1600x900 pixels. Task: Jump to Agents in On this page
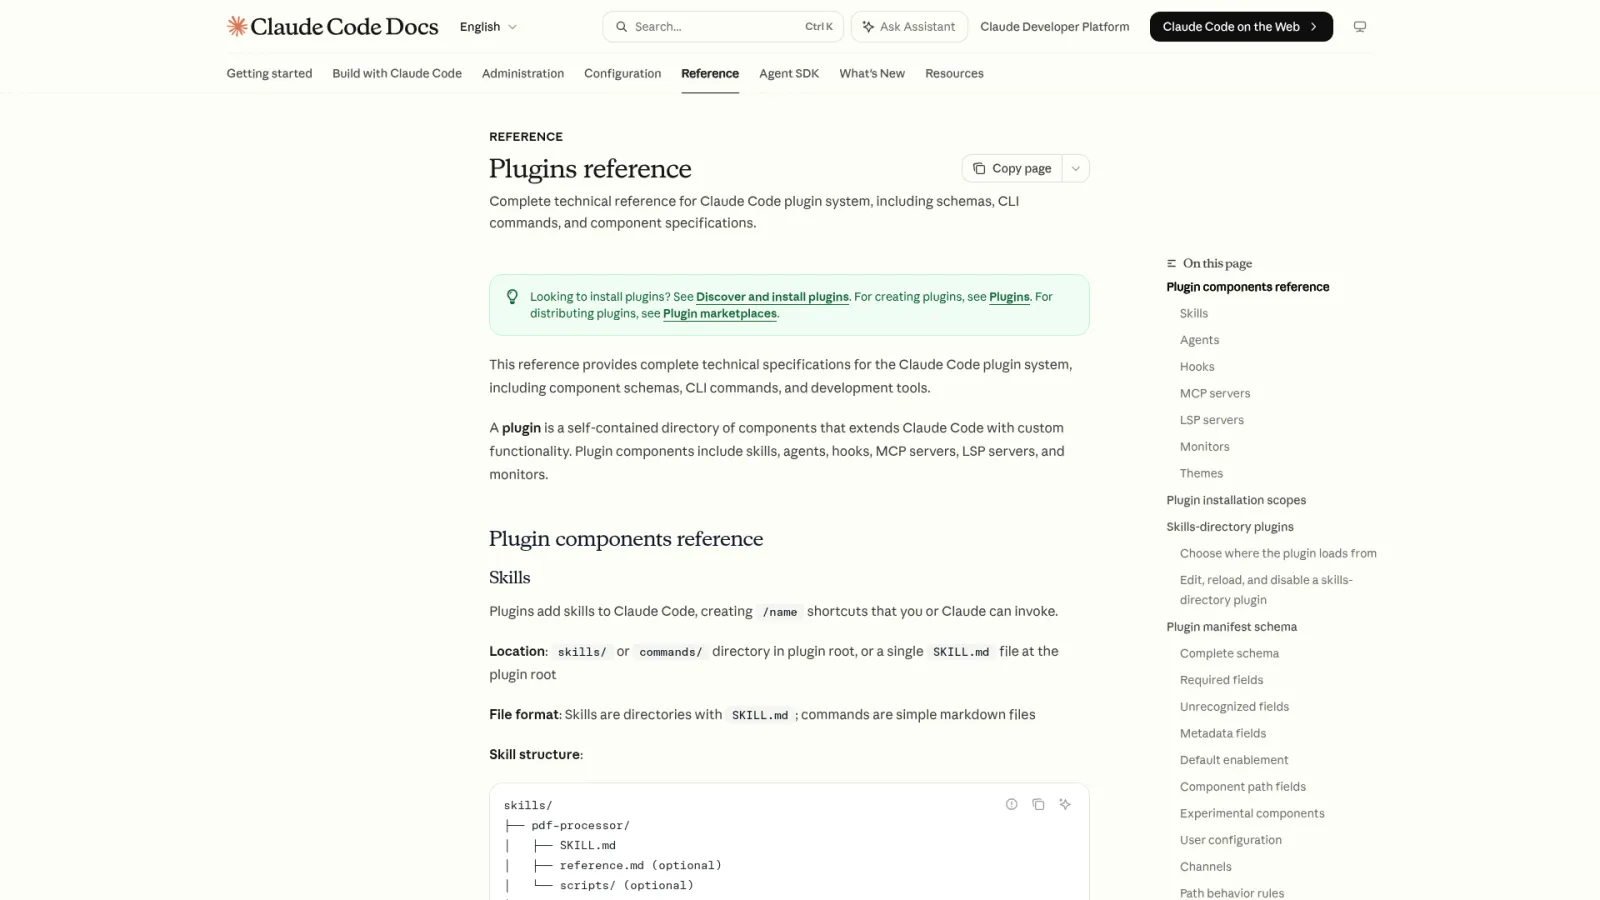coord(1199,340)
